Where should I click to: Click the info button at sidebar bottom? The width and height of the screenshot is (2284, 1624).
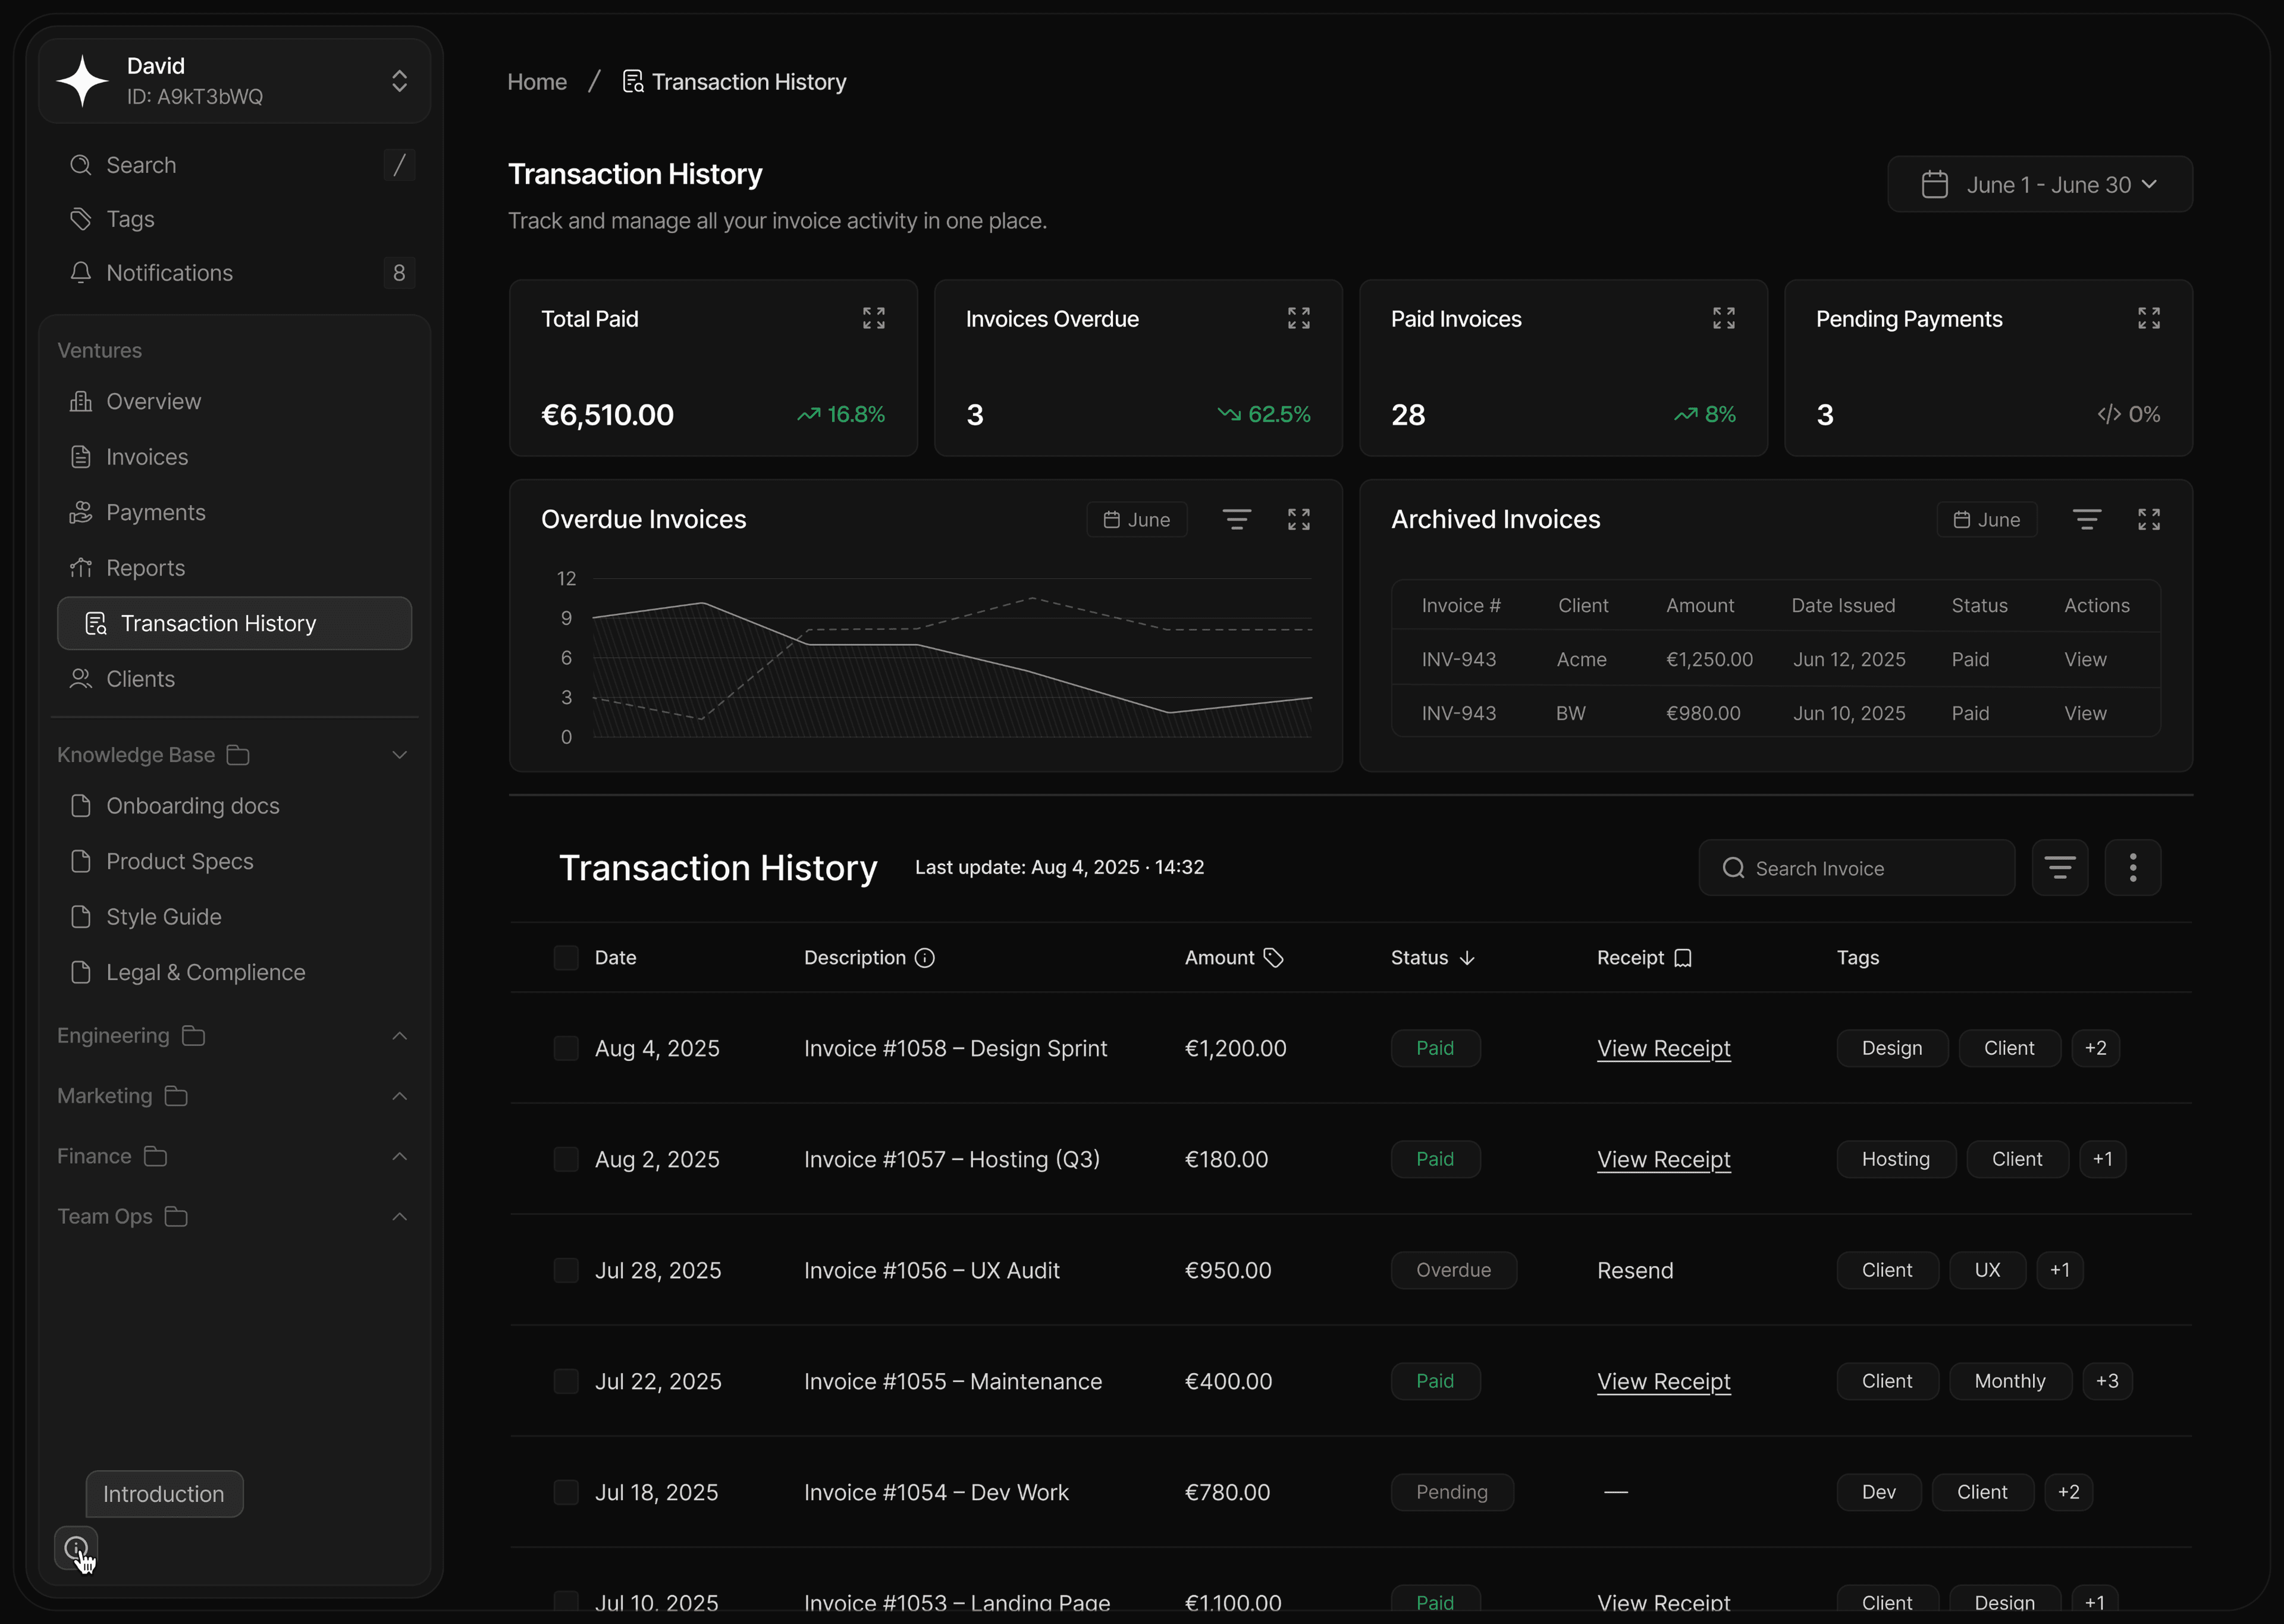75,1549
